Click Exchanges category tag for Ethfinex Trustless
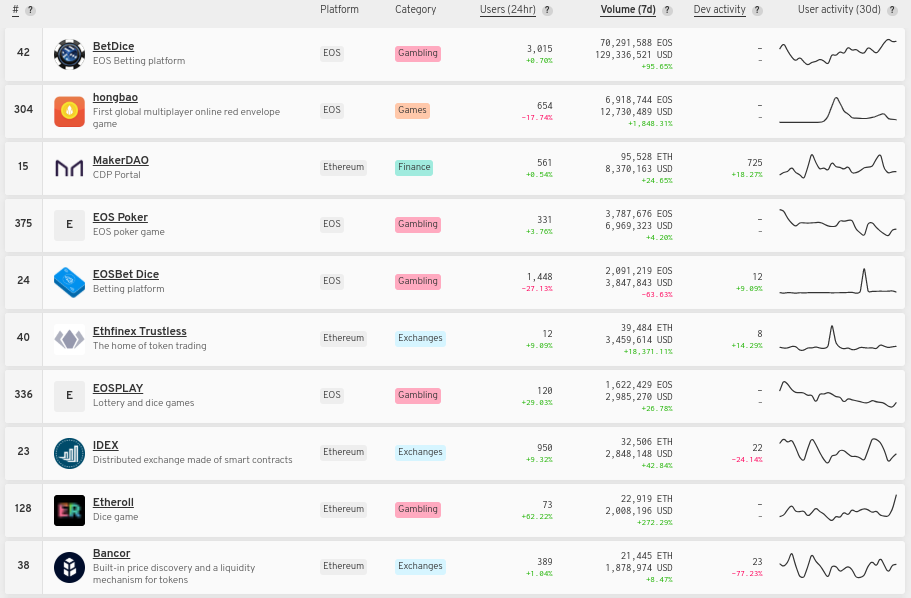Viewport: 911px width, 598px height. pos(421,338)
